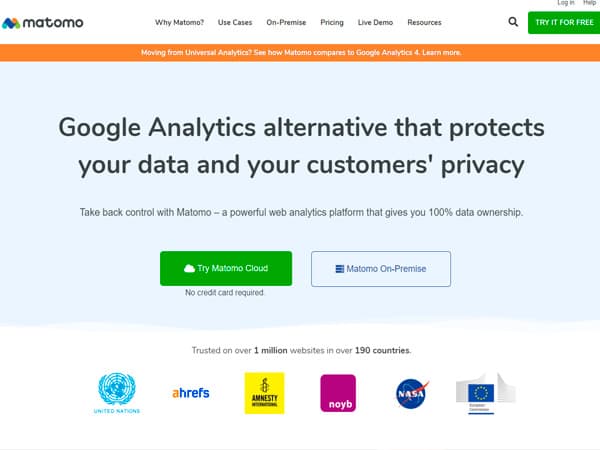Click the Log in link
Image resolution: width=600 pixels, height=450 pixels.
coord(566,3)
